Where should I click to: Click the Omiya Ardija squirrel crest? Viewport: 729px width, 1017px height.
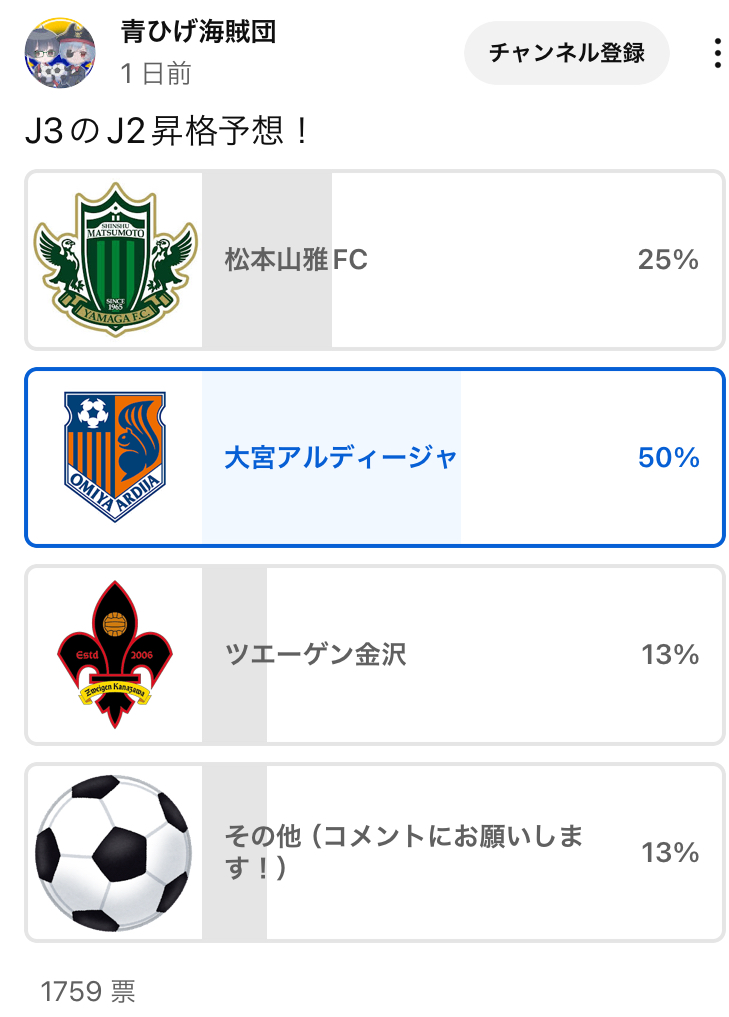tap(114, 457)
